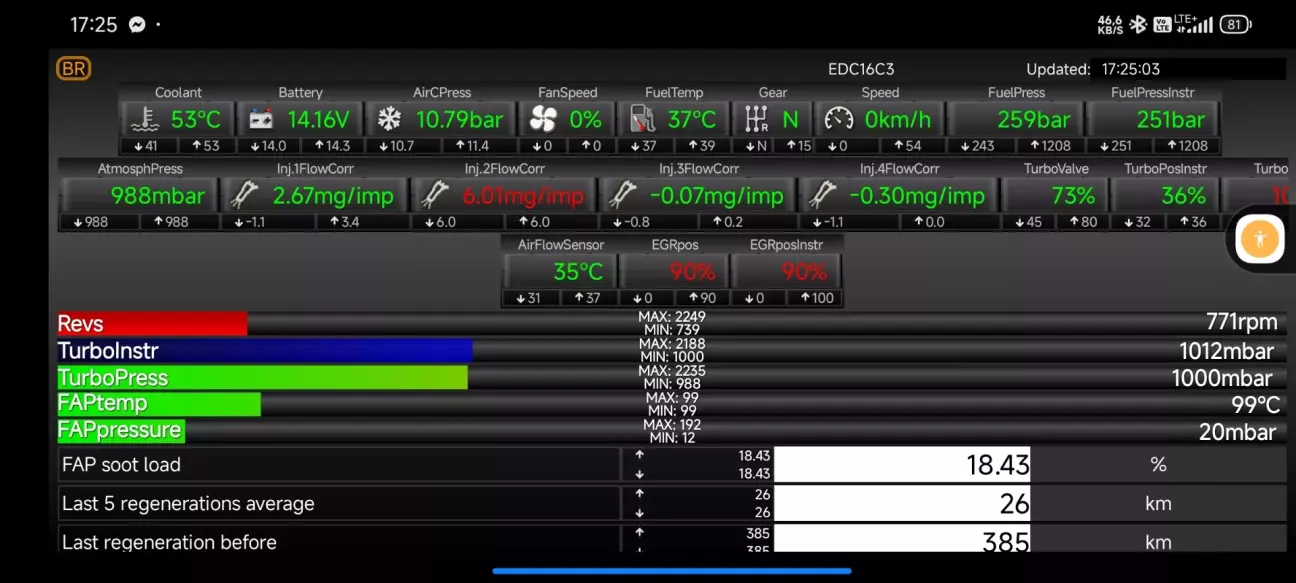Tap the coolant thermometer icon
Image resolution: width=1296 pixels, height=583 pixels.
click(x=145, y=120)
